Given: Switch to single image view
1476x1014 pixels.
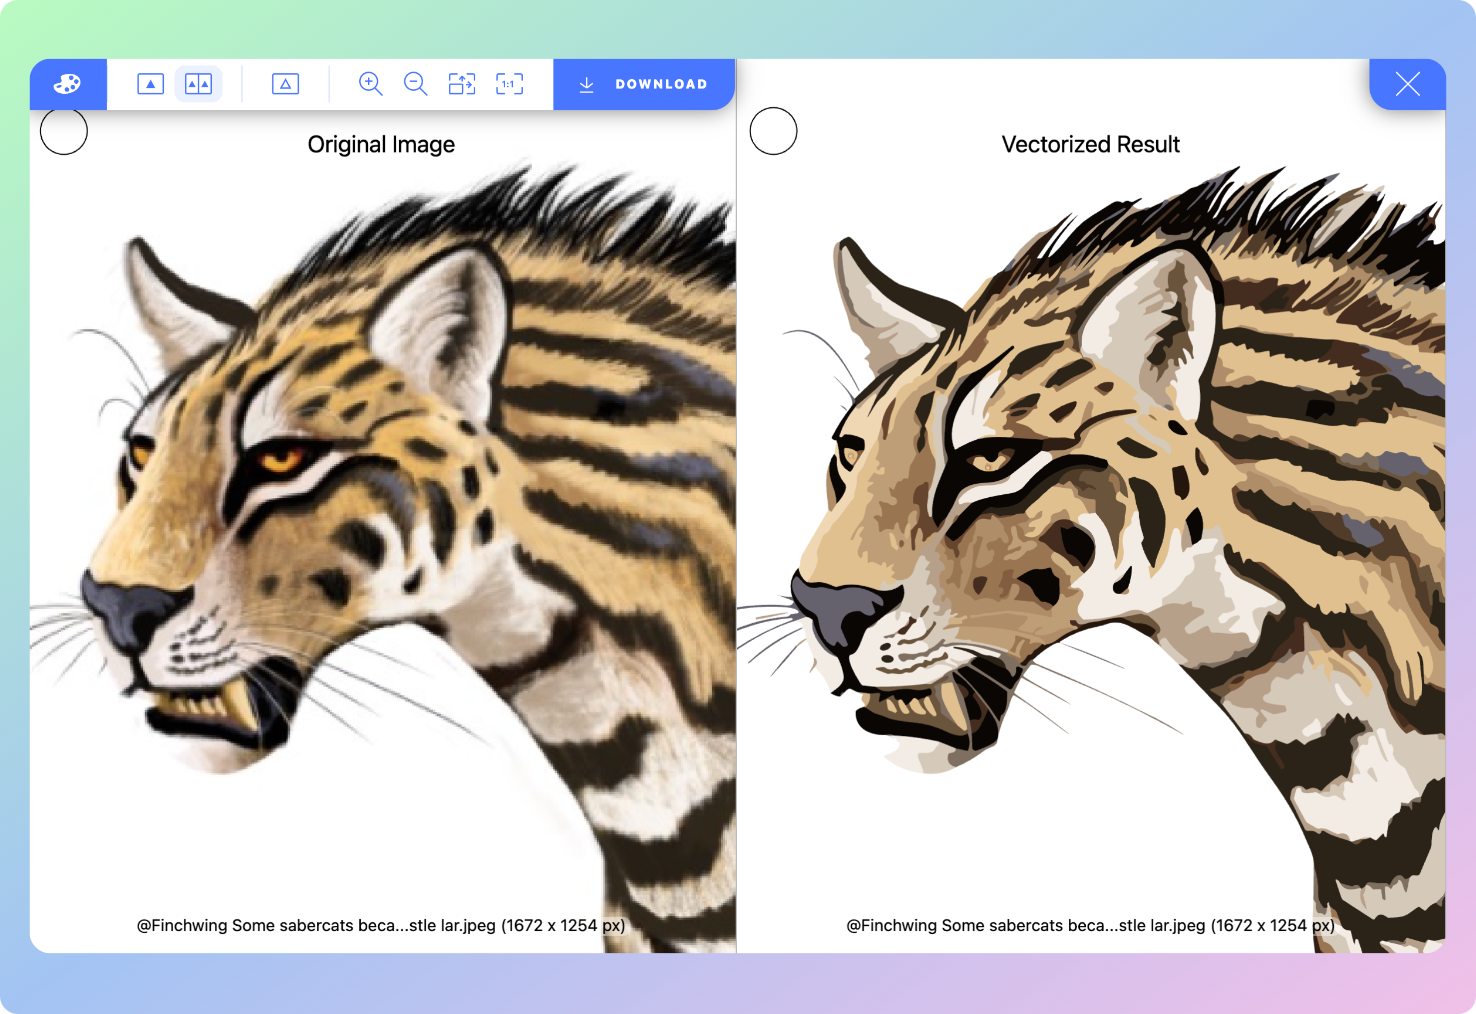Looking at the screenshot, I should pyautogui.click(x=150, y=84).
